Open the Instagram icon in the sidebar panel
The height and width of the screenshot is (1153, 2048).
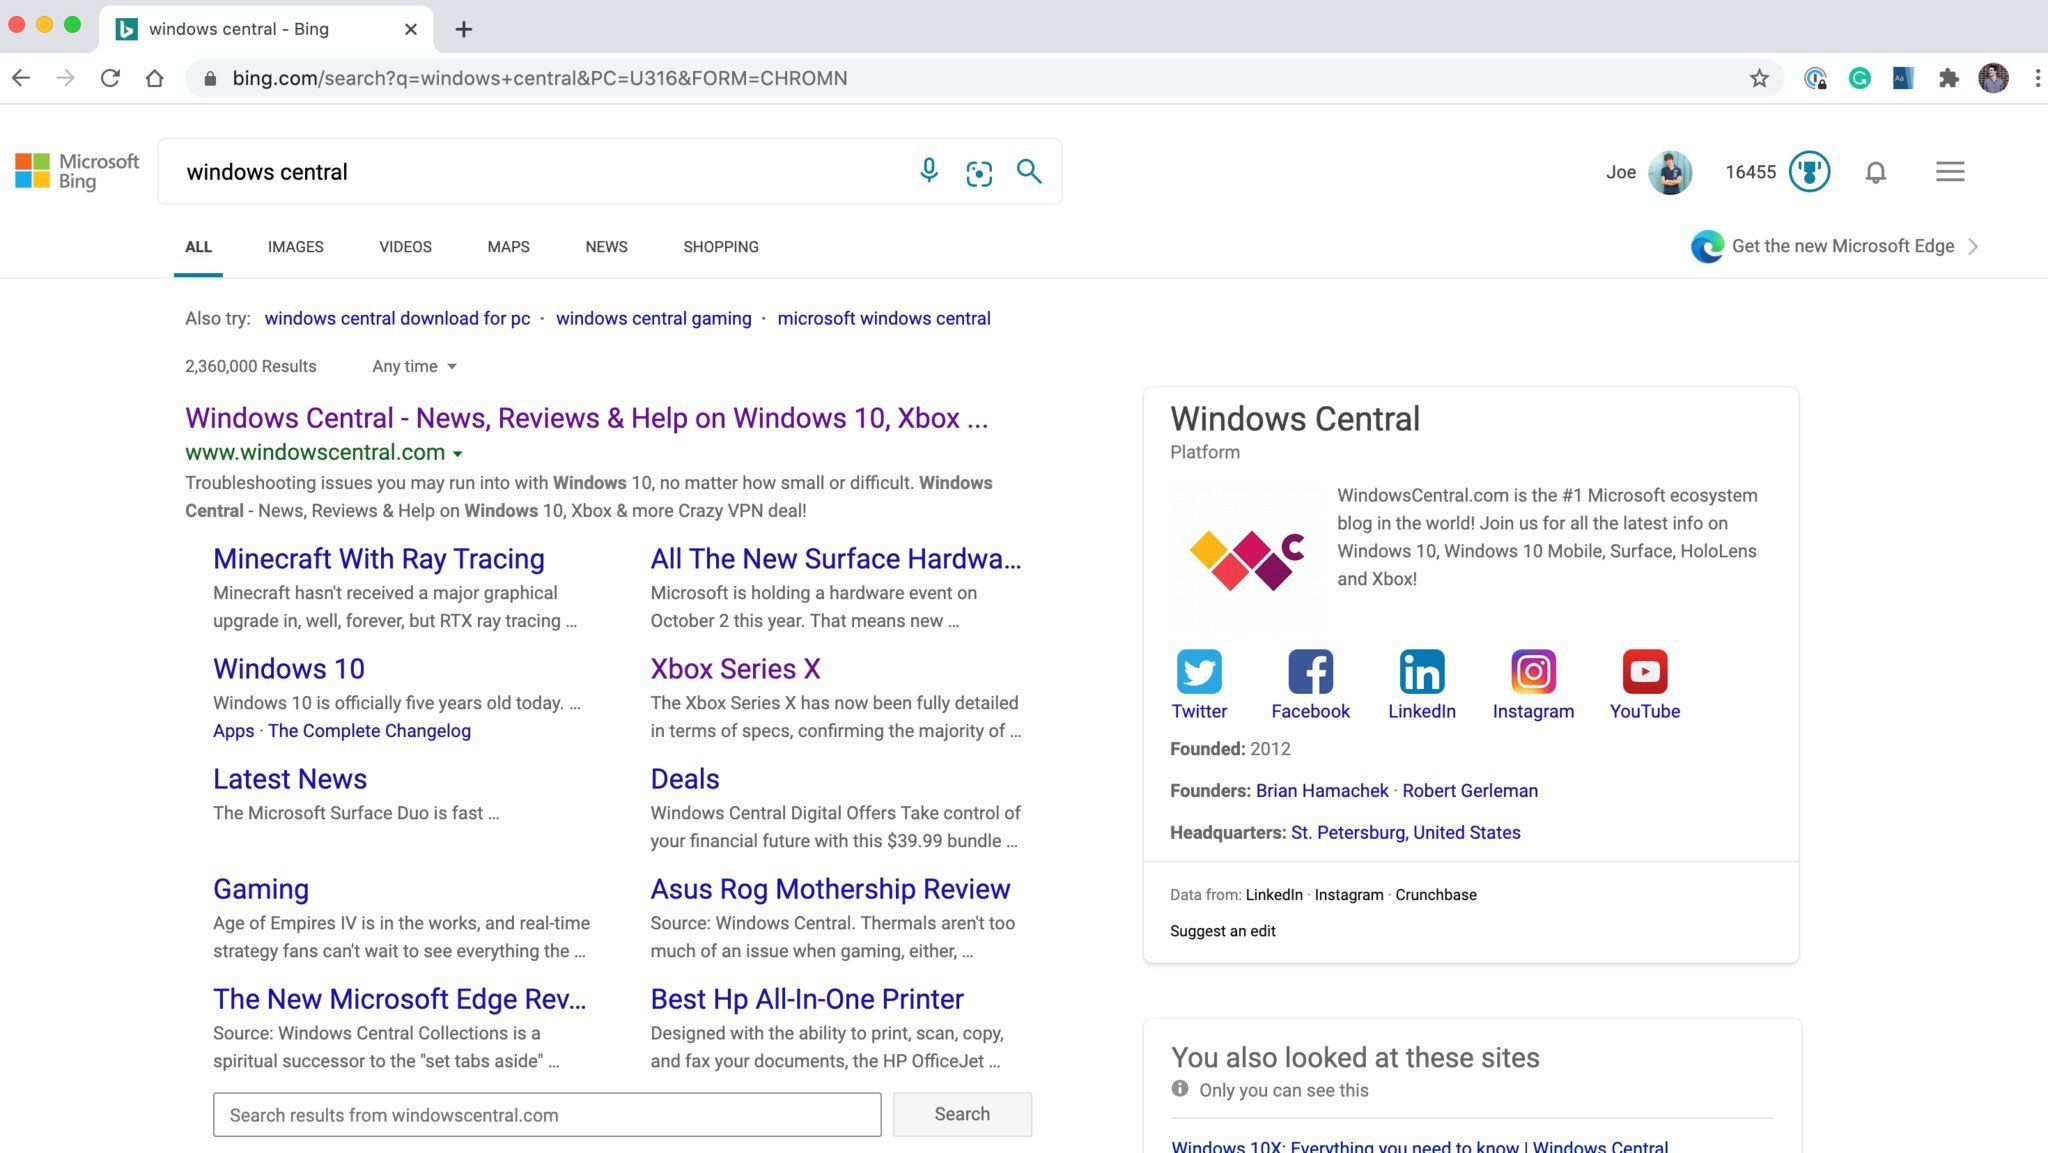coord(1533,671)
